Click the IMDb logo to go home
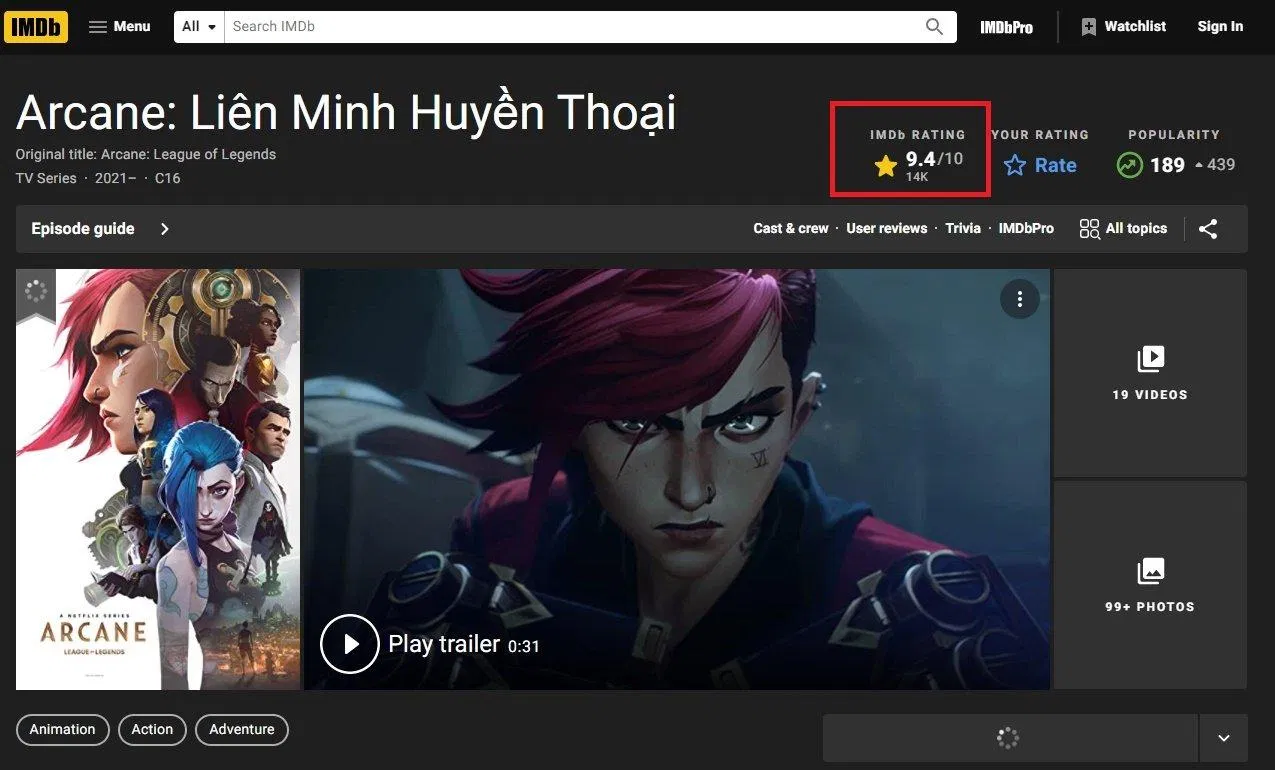This screenshot has width=1275, height=770. coord(36,26)
